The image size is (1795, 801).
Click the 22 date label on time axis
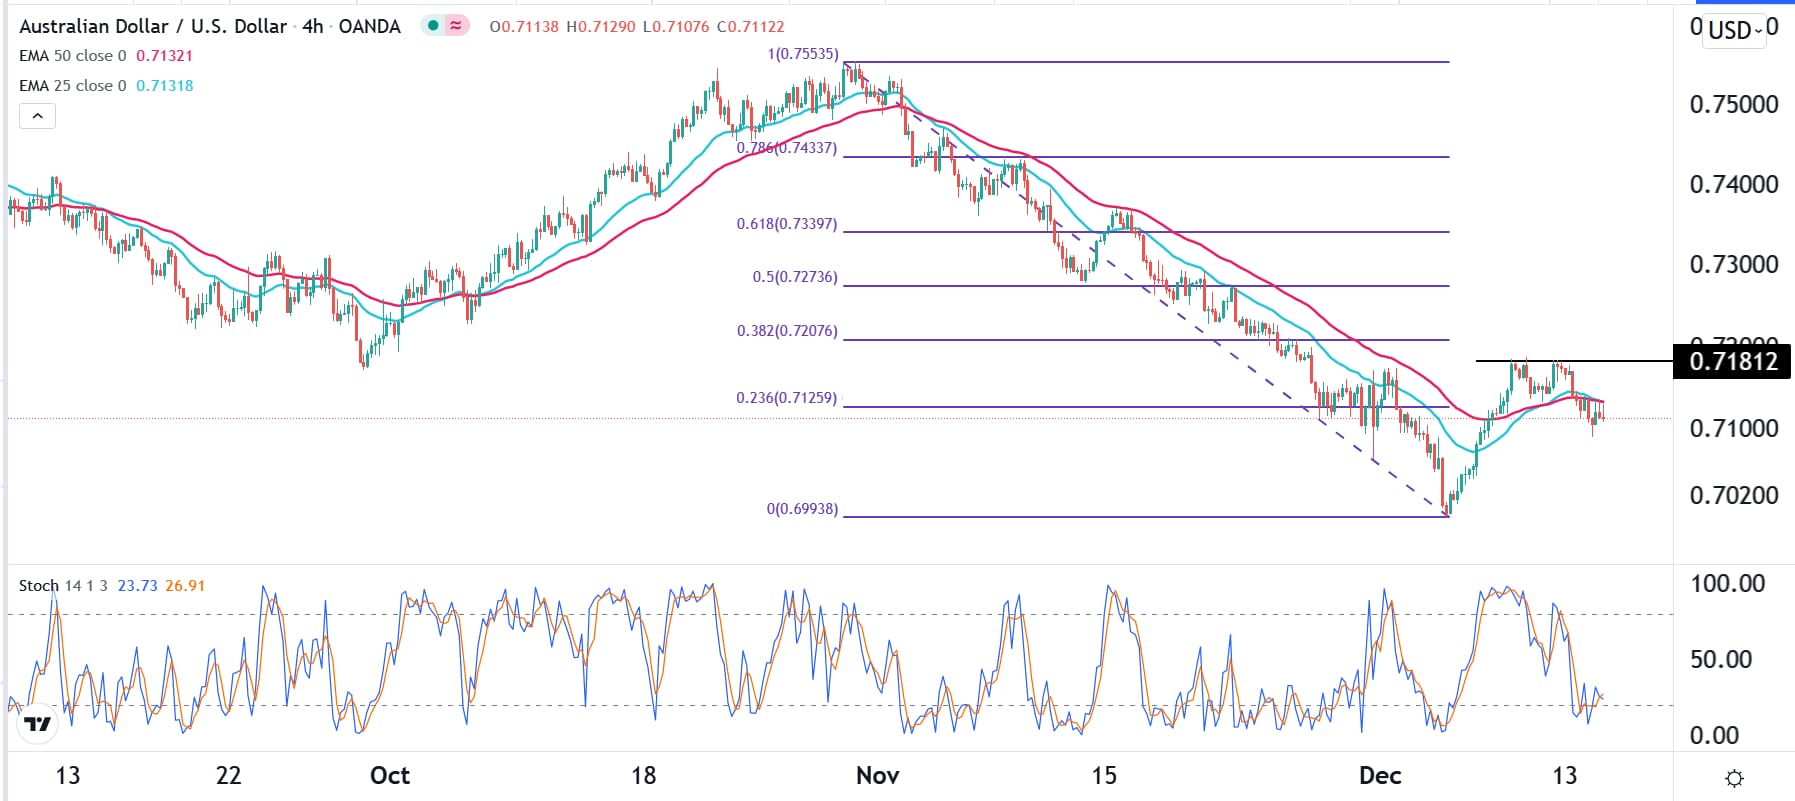point(229,776)
